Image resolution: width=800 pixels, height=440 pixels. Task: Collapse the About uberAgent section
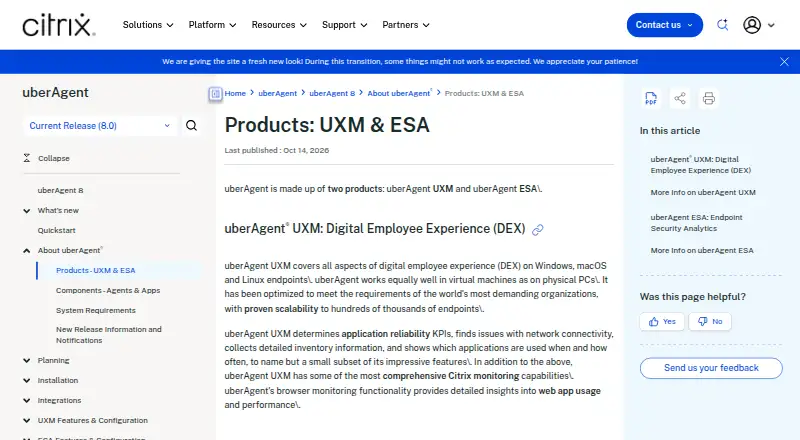point(27,250)
